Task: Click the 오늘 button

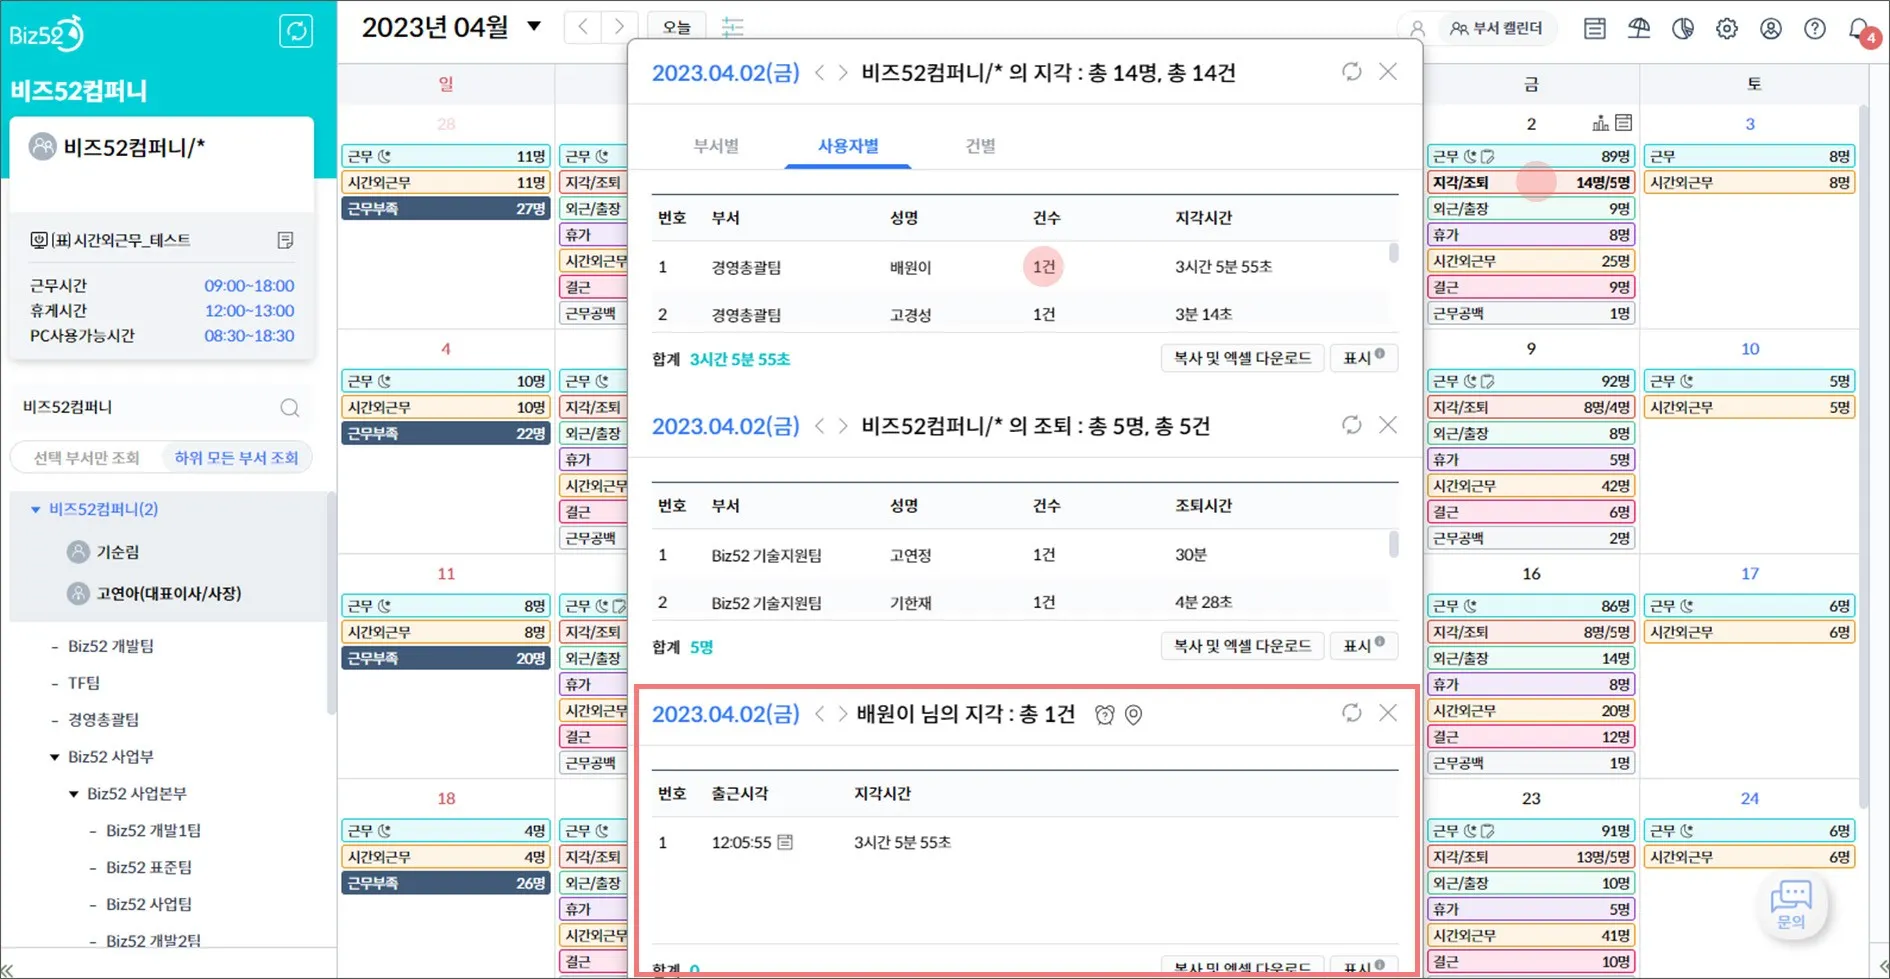Action: pyautogui.click(x=677, y=27)
